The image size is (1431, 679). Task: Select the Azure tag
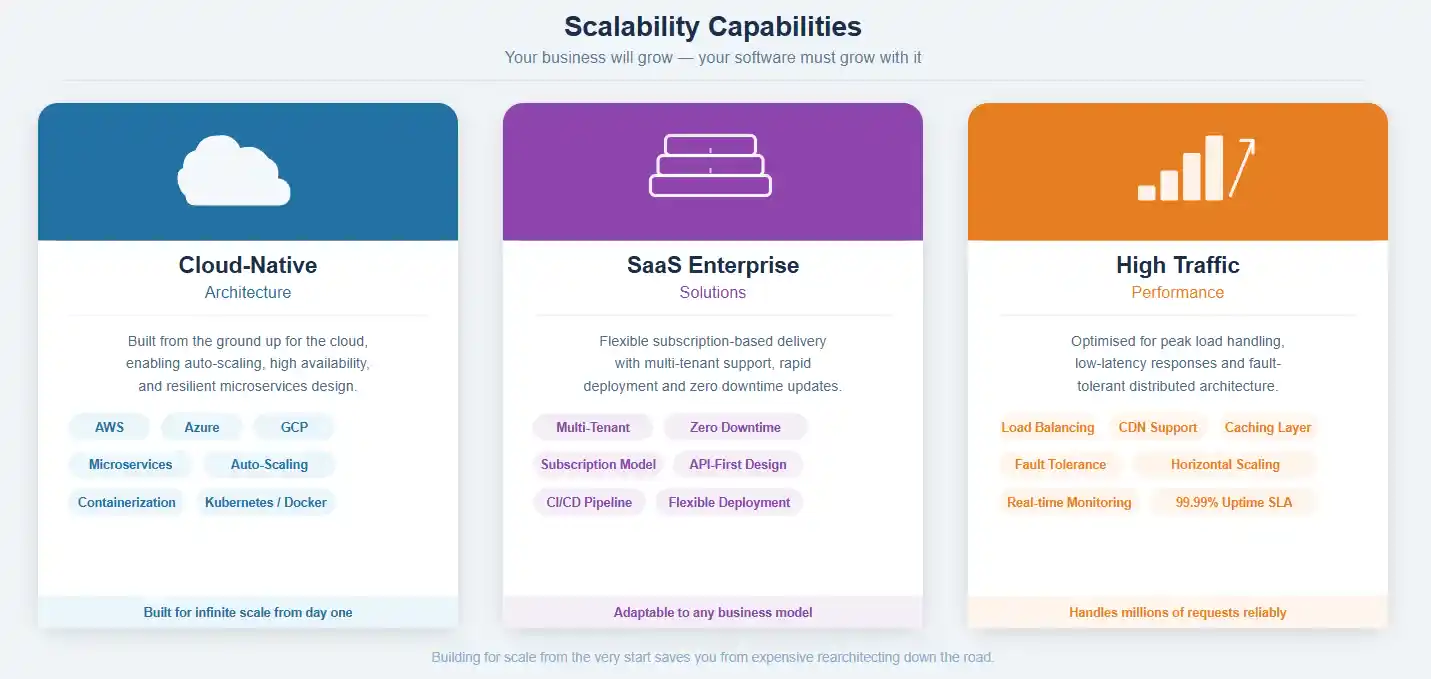click(201, 427)
